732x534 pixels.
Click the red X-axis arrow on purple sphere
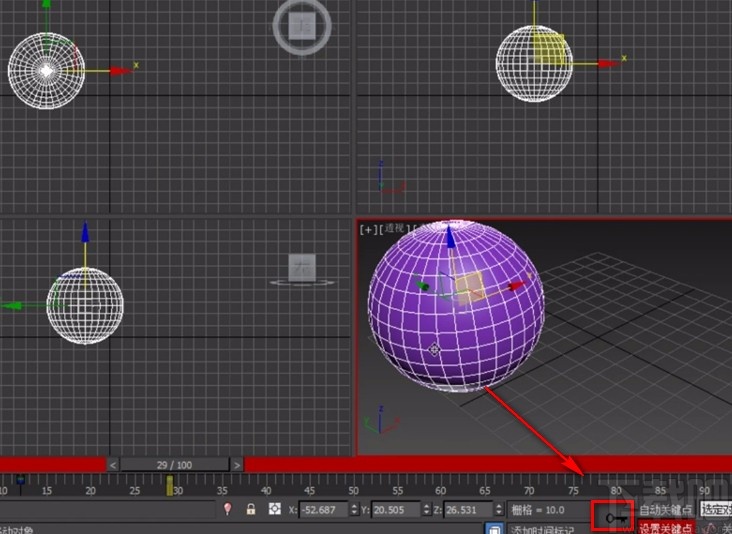tap(516, 285)
